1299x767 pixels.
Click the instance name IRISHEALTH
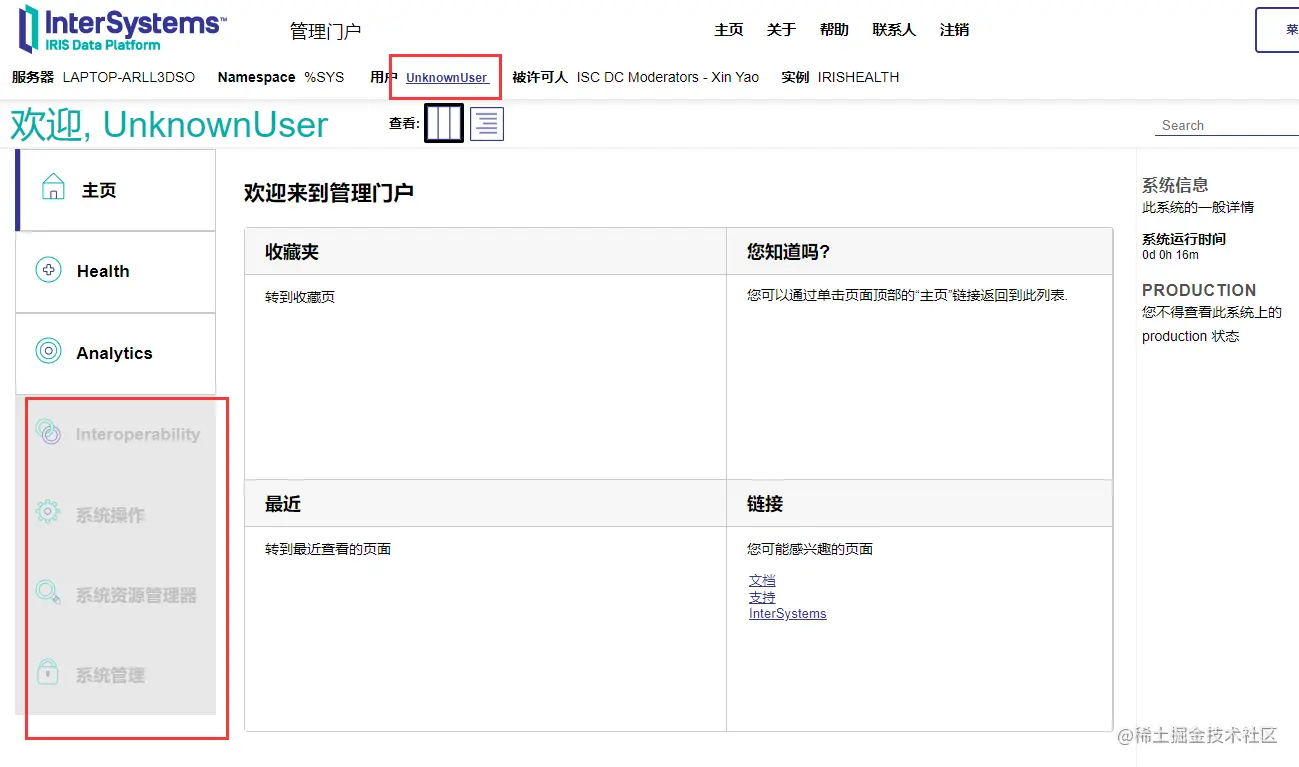tap(858, 77)
